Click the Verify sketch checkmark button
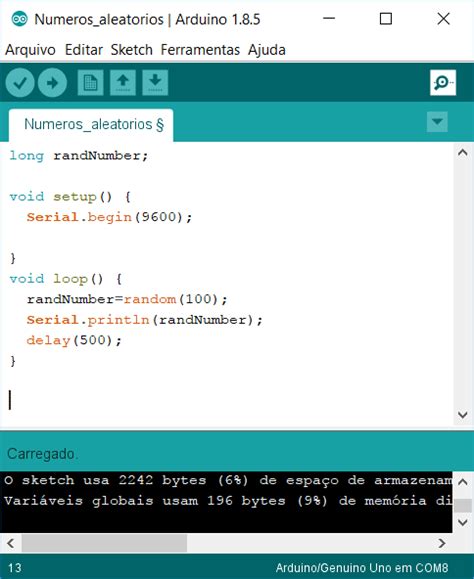 point(20,82)
